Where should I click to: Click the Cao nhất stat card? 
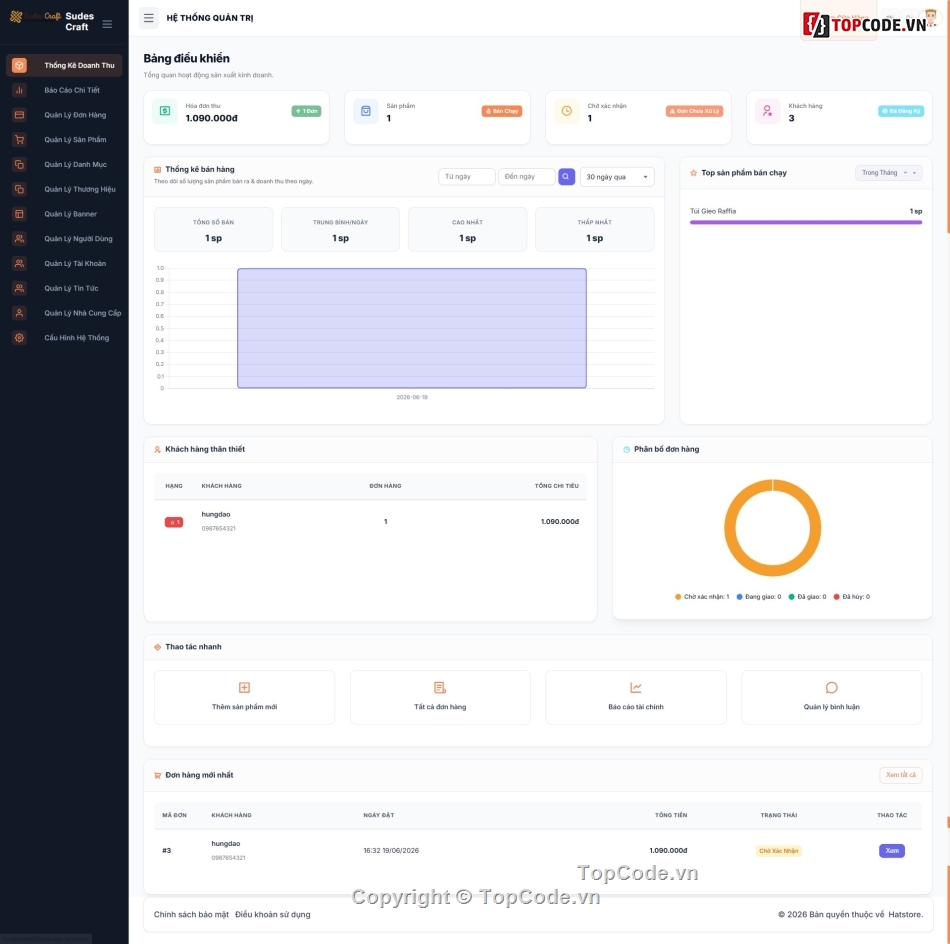point(467,230)
